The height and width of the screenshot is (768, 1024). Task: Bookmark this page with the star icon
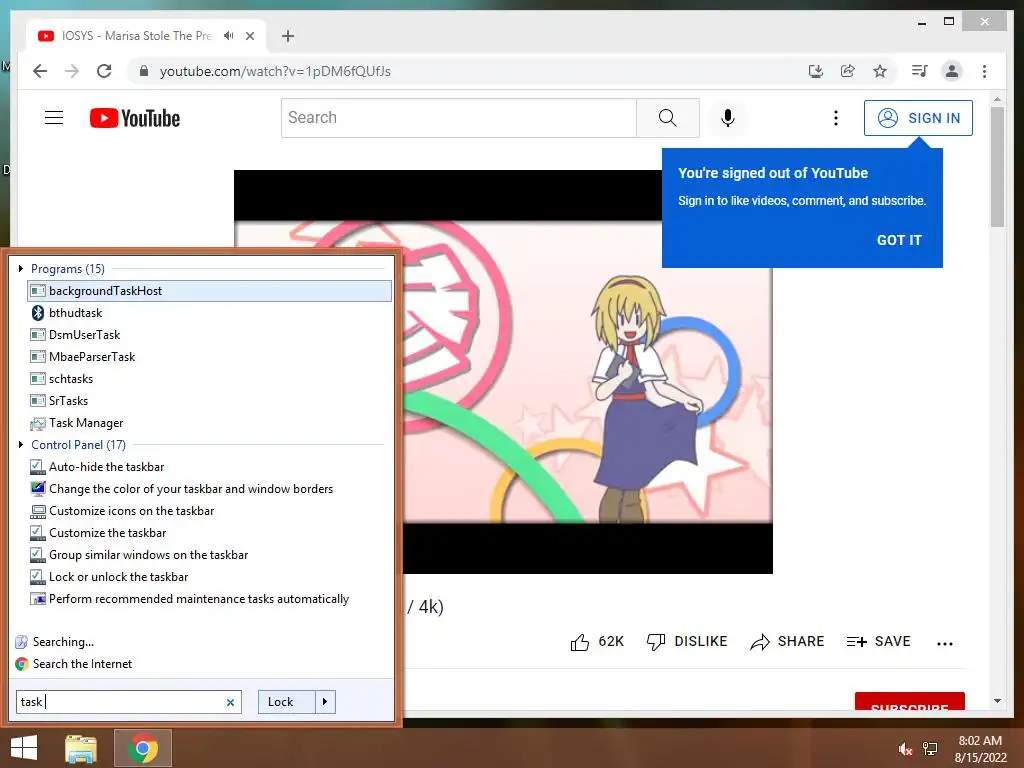pyautogui.click(x=880, y=71)
